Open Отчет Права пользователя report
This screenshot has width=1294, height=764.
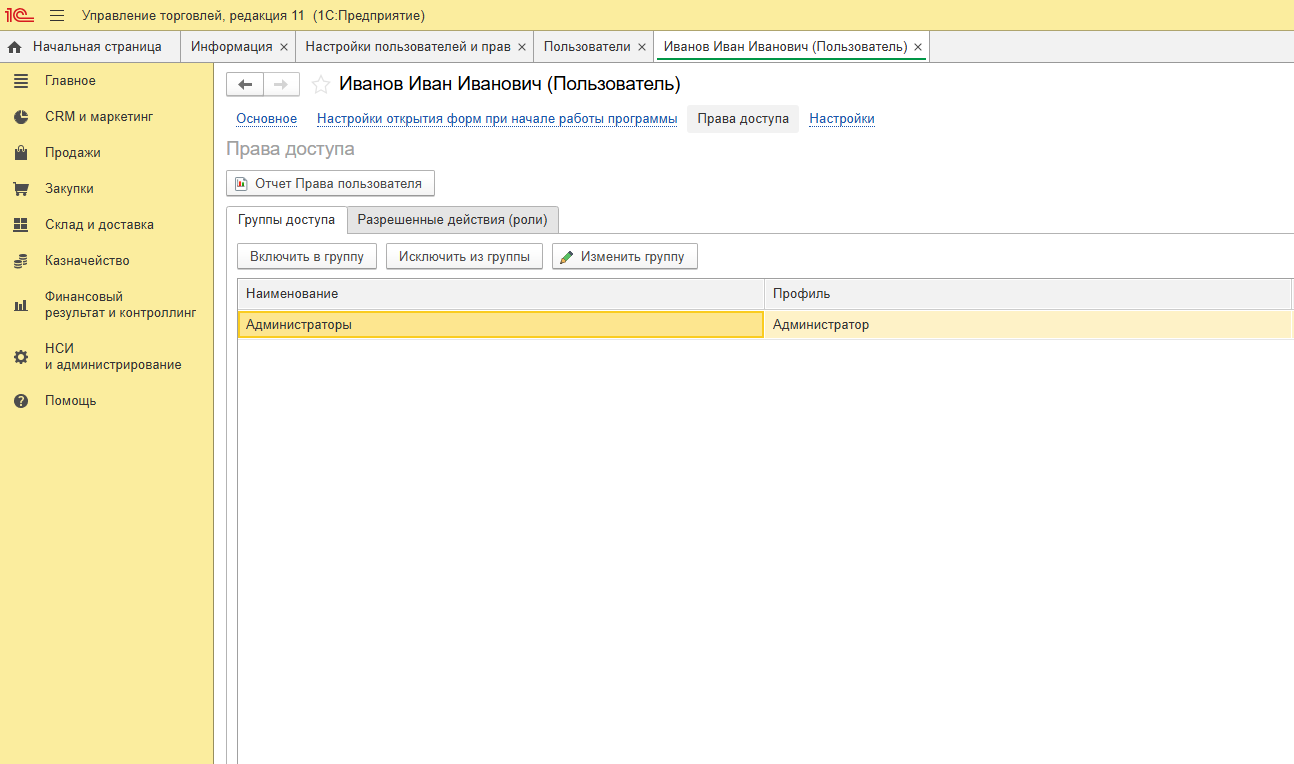pos(330,184)
